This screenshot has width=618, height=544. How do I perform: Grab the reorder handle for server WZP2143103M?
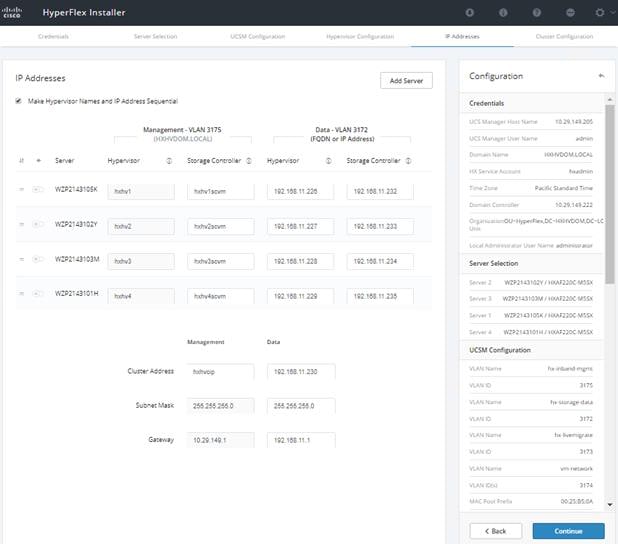(x=22, y=259)
